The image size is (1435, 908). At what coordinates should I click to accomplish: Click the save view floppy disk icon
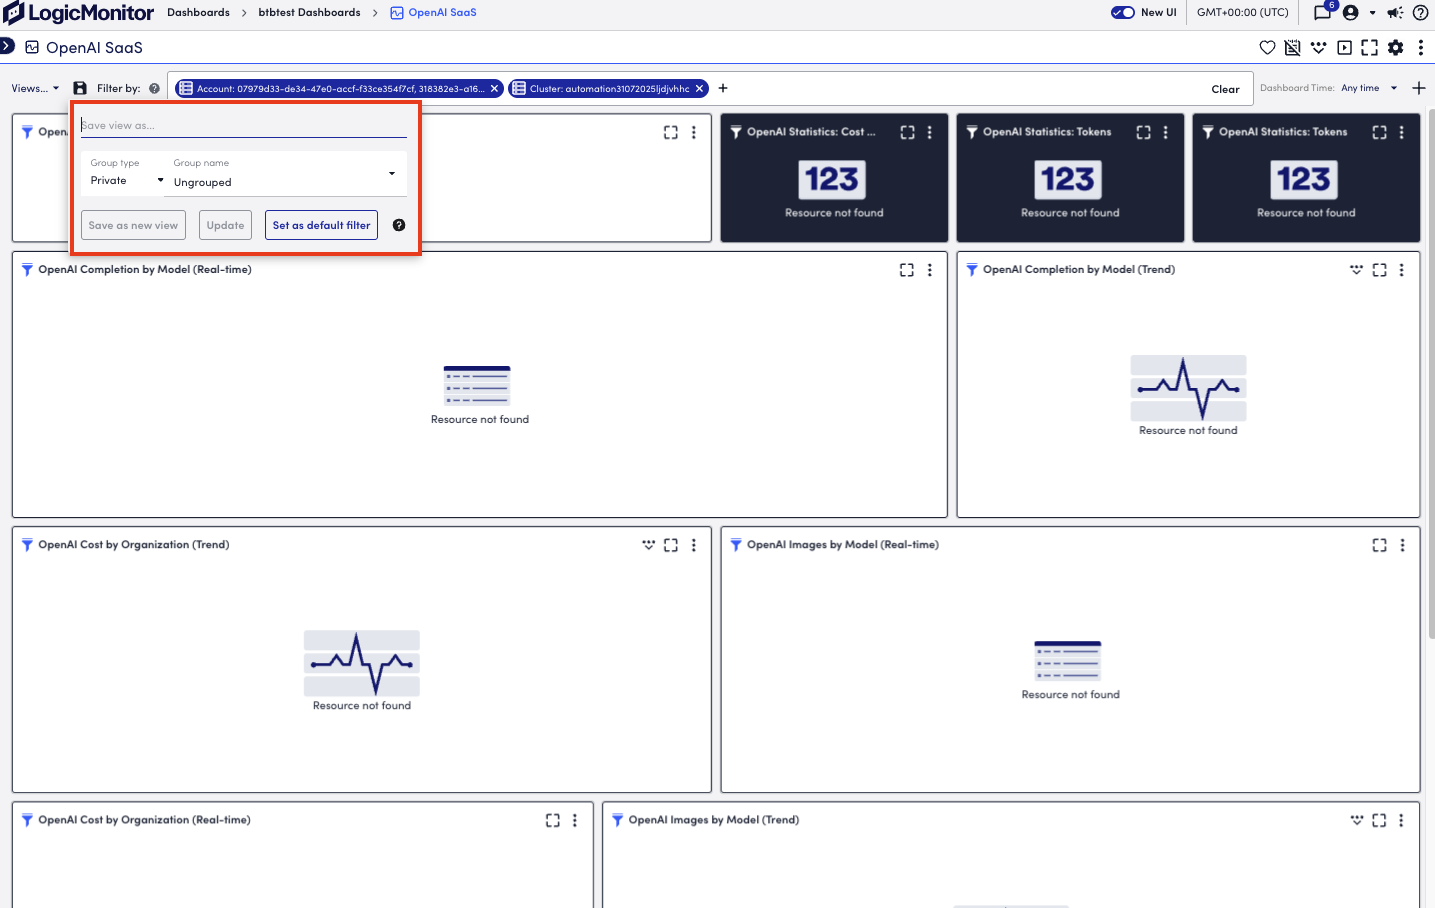80,88
